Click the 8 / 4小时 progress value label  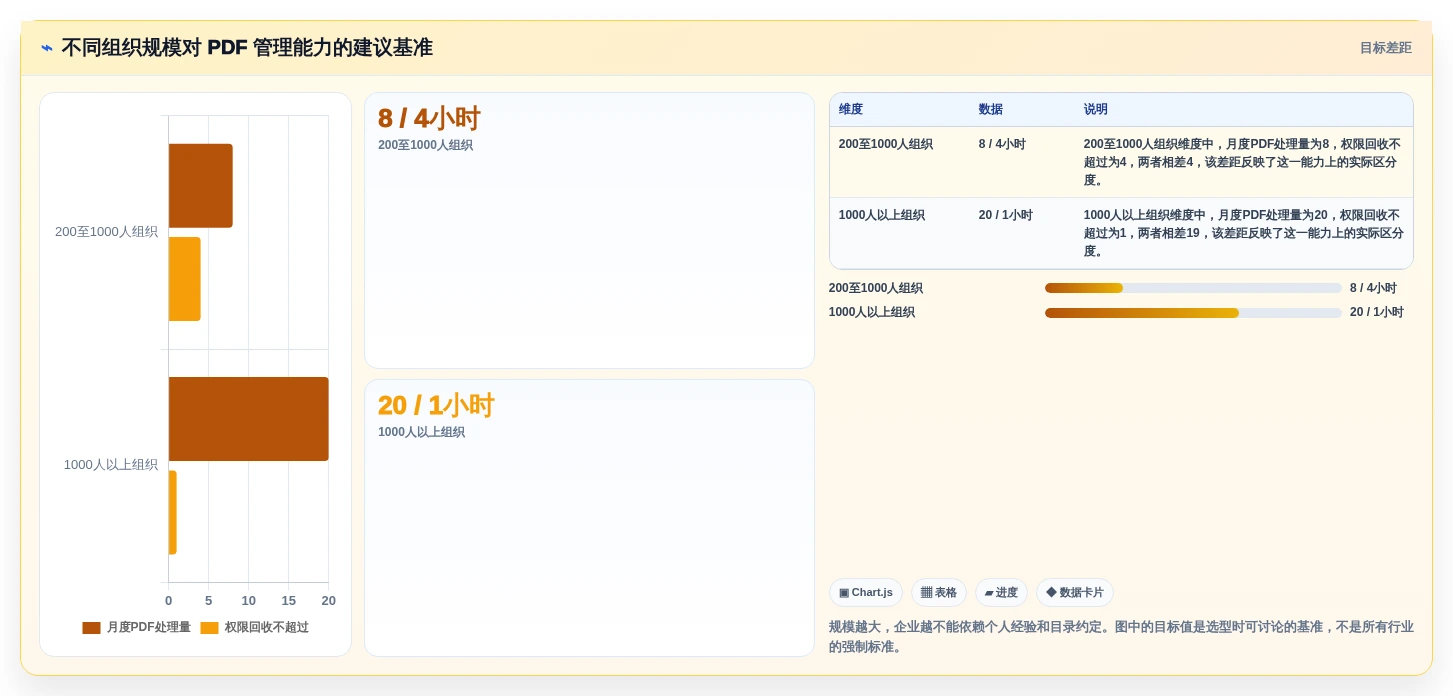(x=1373, y=288)
